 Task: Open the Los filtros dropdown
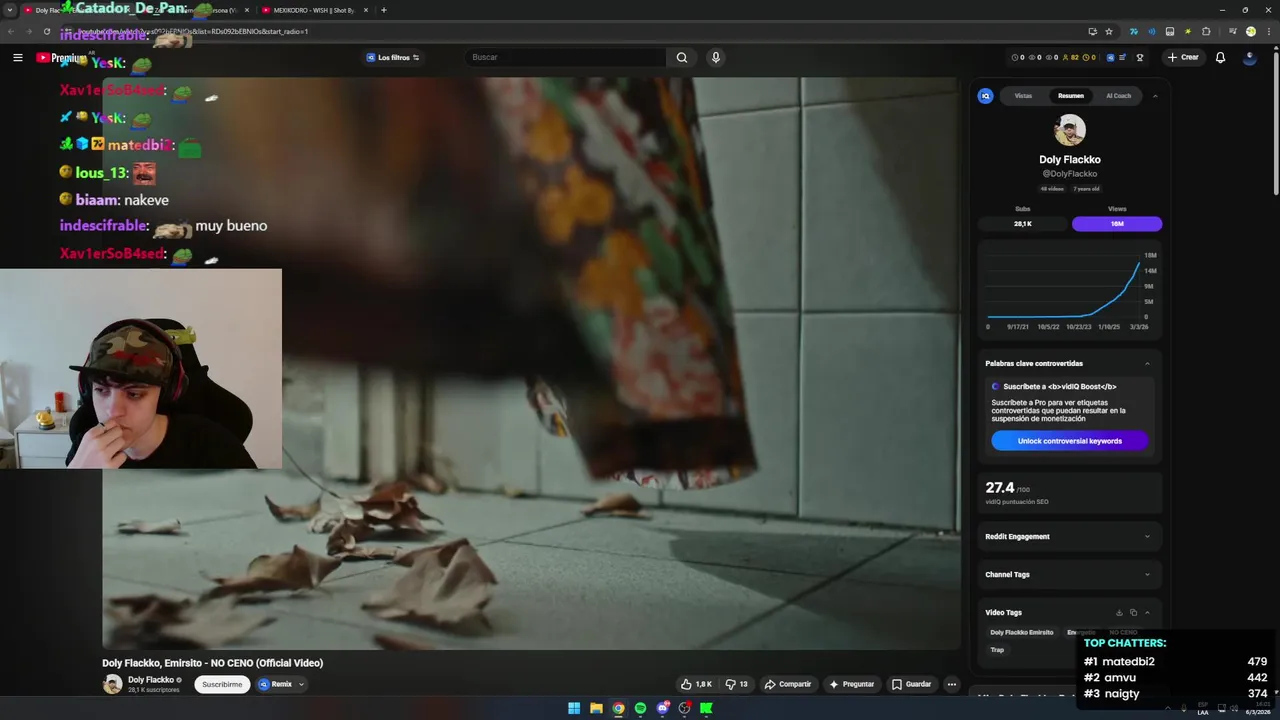(392, 57)
